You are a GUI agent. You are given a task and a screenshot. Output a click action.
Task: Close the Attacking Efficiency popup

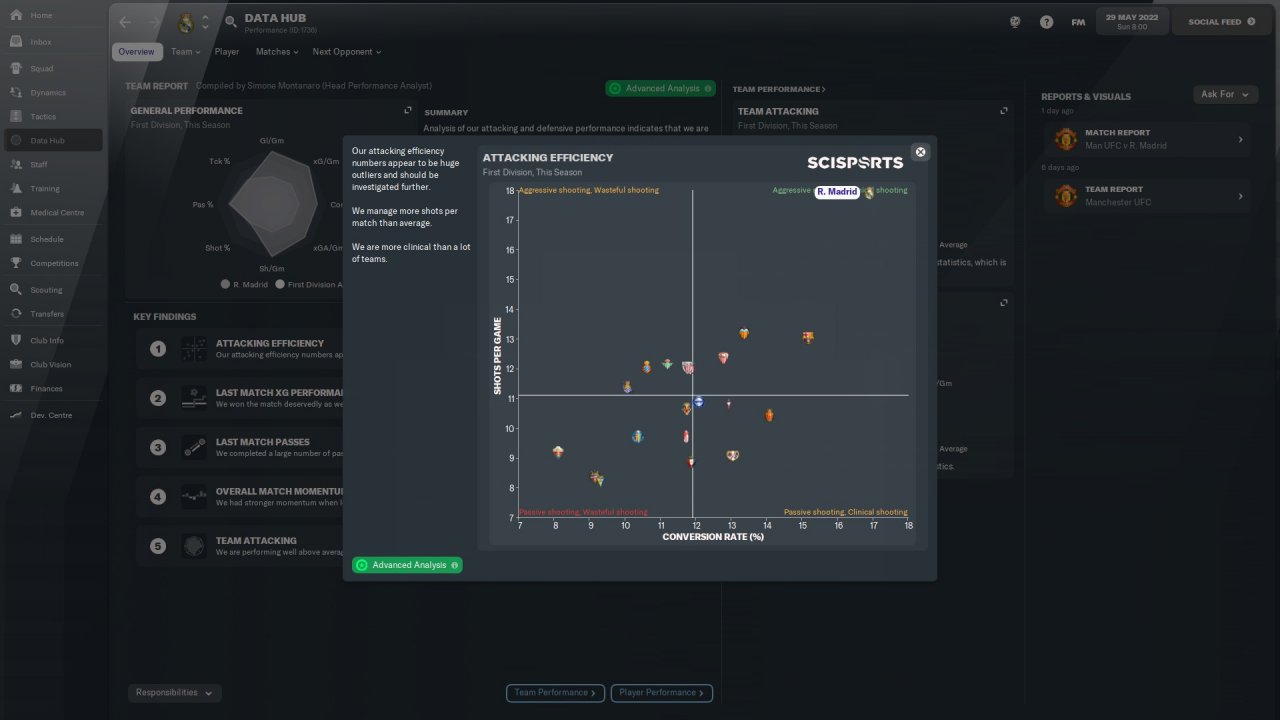[x=921, y=152]
